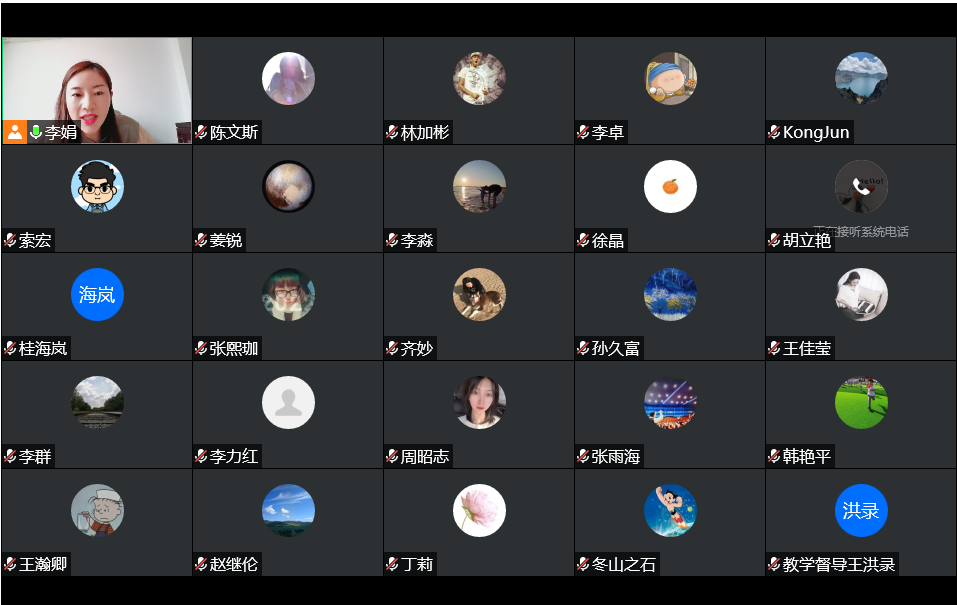Click the muted mic icon beside 教学督导王洪录
Image resolution: width=957 pixels, height=605 pixels.
point(775,564)
